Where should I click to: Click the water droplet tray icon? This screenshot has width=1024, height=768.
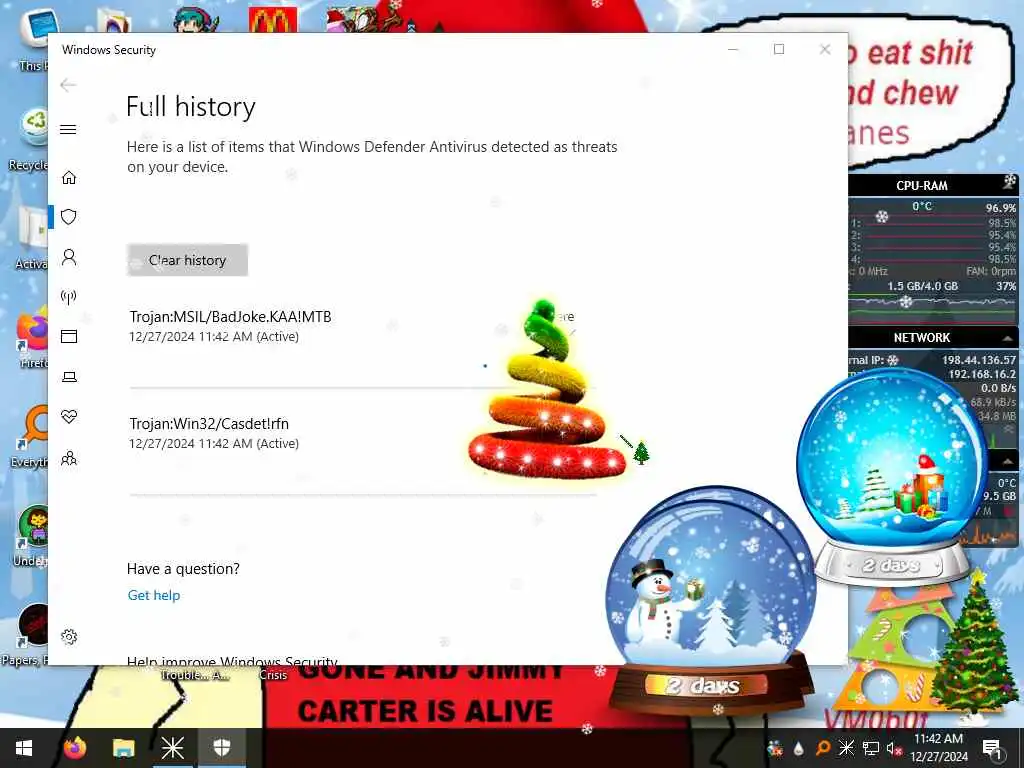[x=799, y=748]
